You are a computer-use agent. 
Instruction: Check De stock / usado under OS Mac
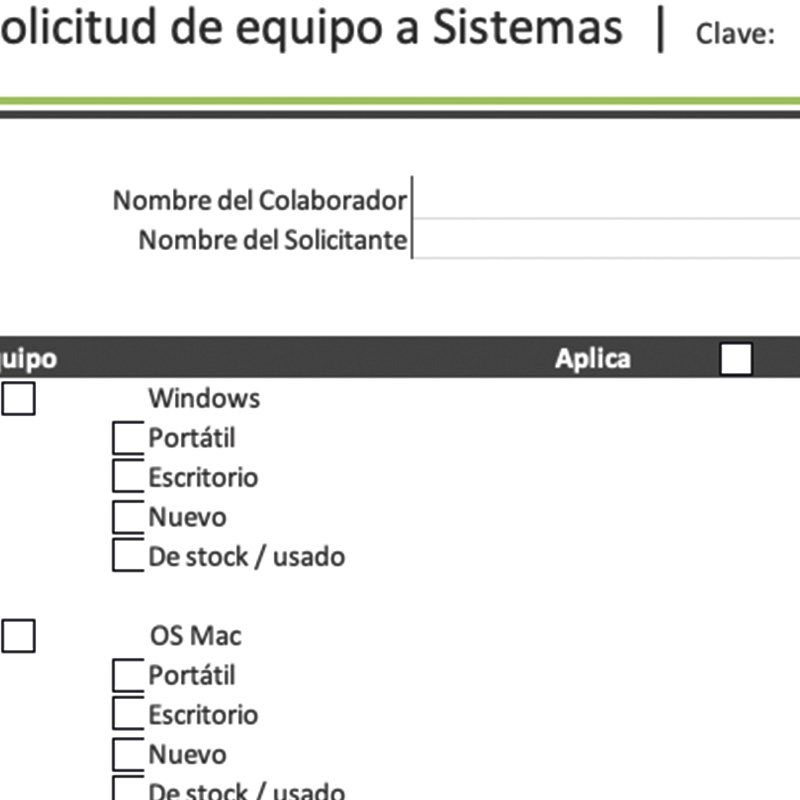pos(128,790)
